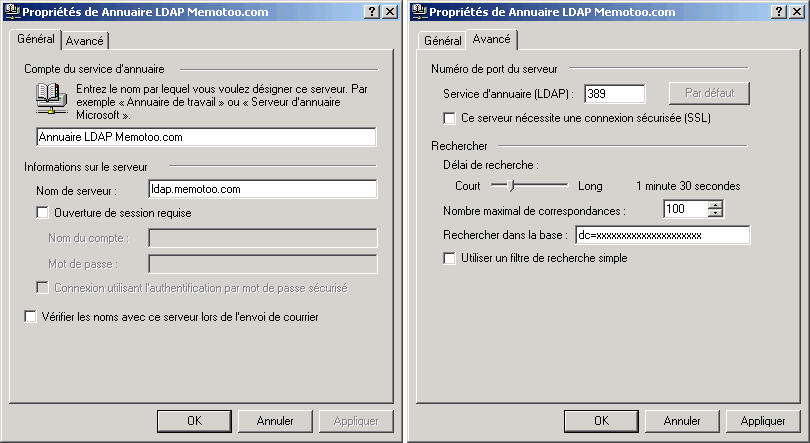Click Appliquer button in right dialog
Image resolution: width=810 pixels, height=443 pixels.
[762, 421]
